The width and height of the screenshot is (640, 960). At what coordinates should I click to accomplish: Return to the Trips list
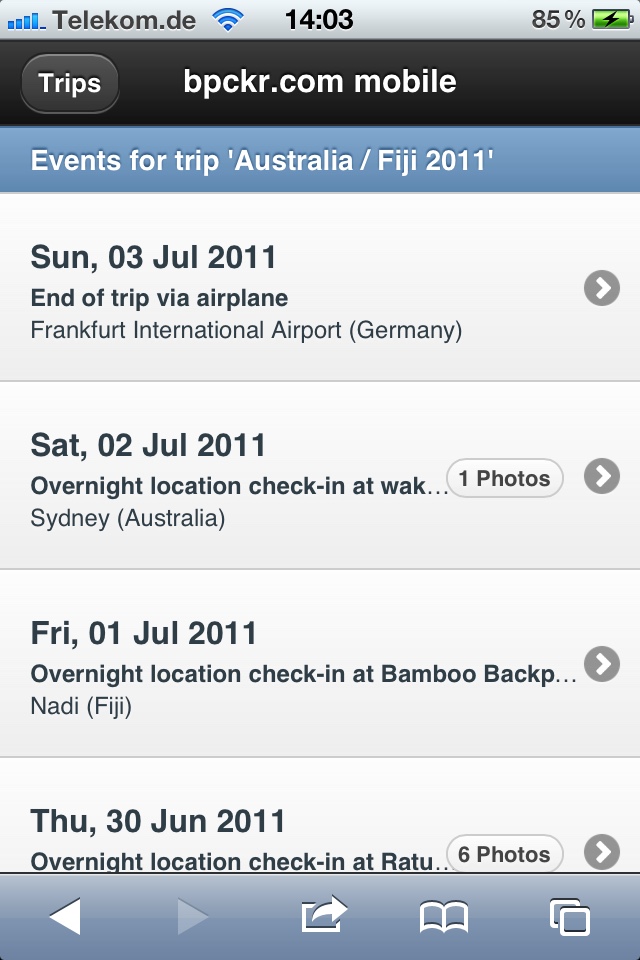coord(68,84)
